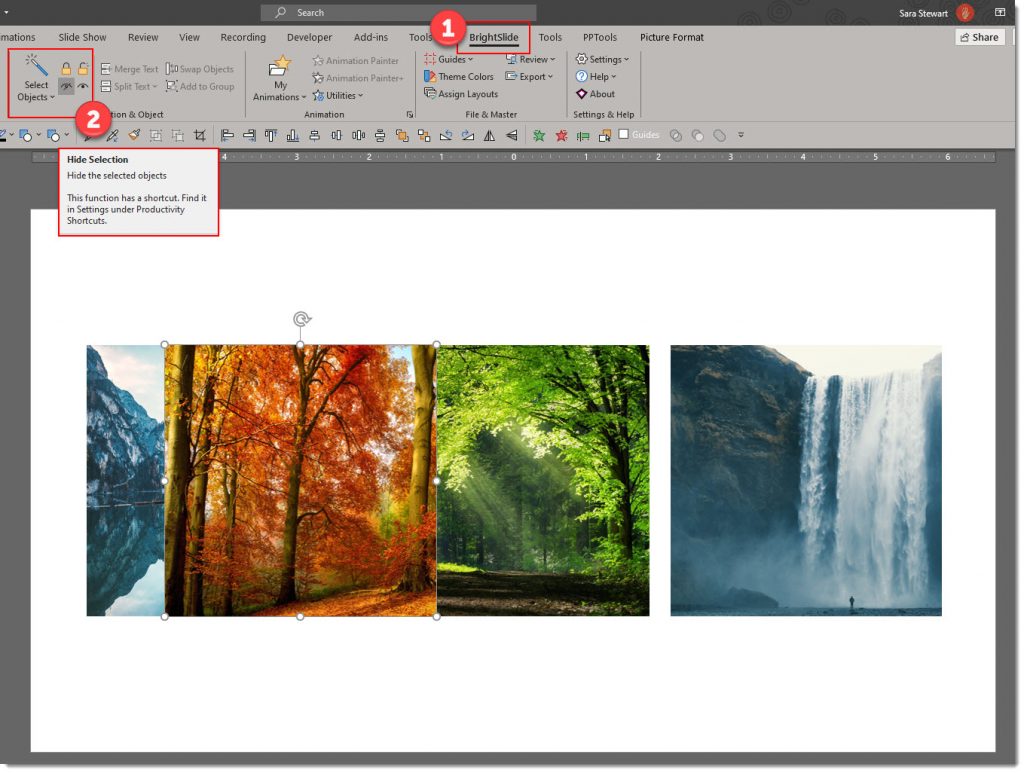Click Assign Layouts
1024x773 pixels.
click(x=468, y=93)
